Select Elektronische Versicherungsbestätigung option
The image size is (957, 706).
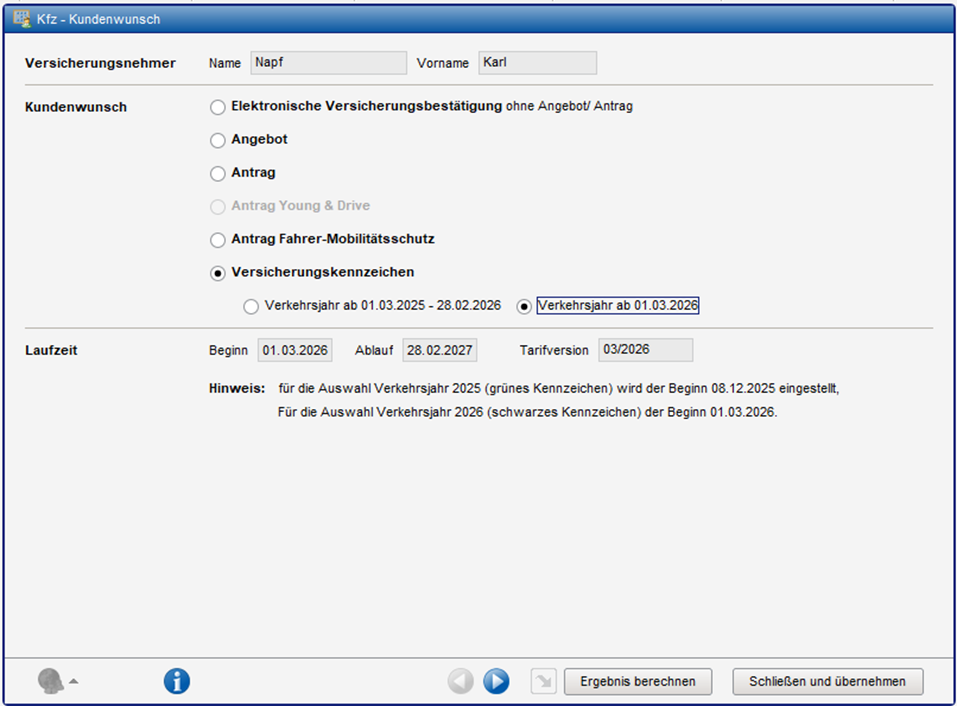coord(218,107)
